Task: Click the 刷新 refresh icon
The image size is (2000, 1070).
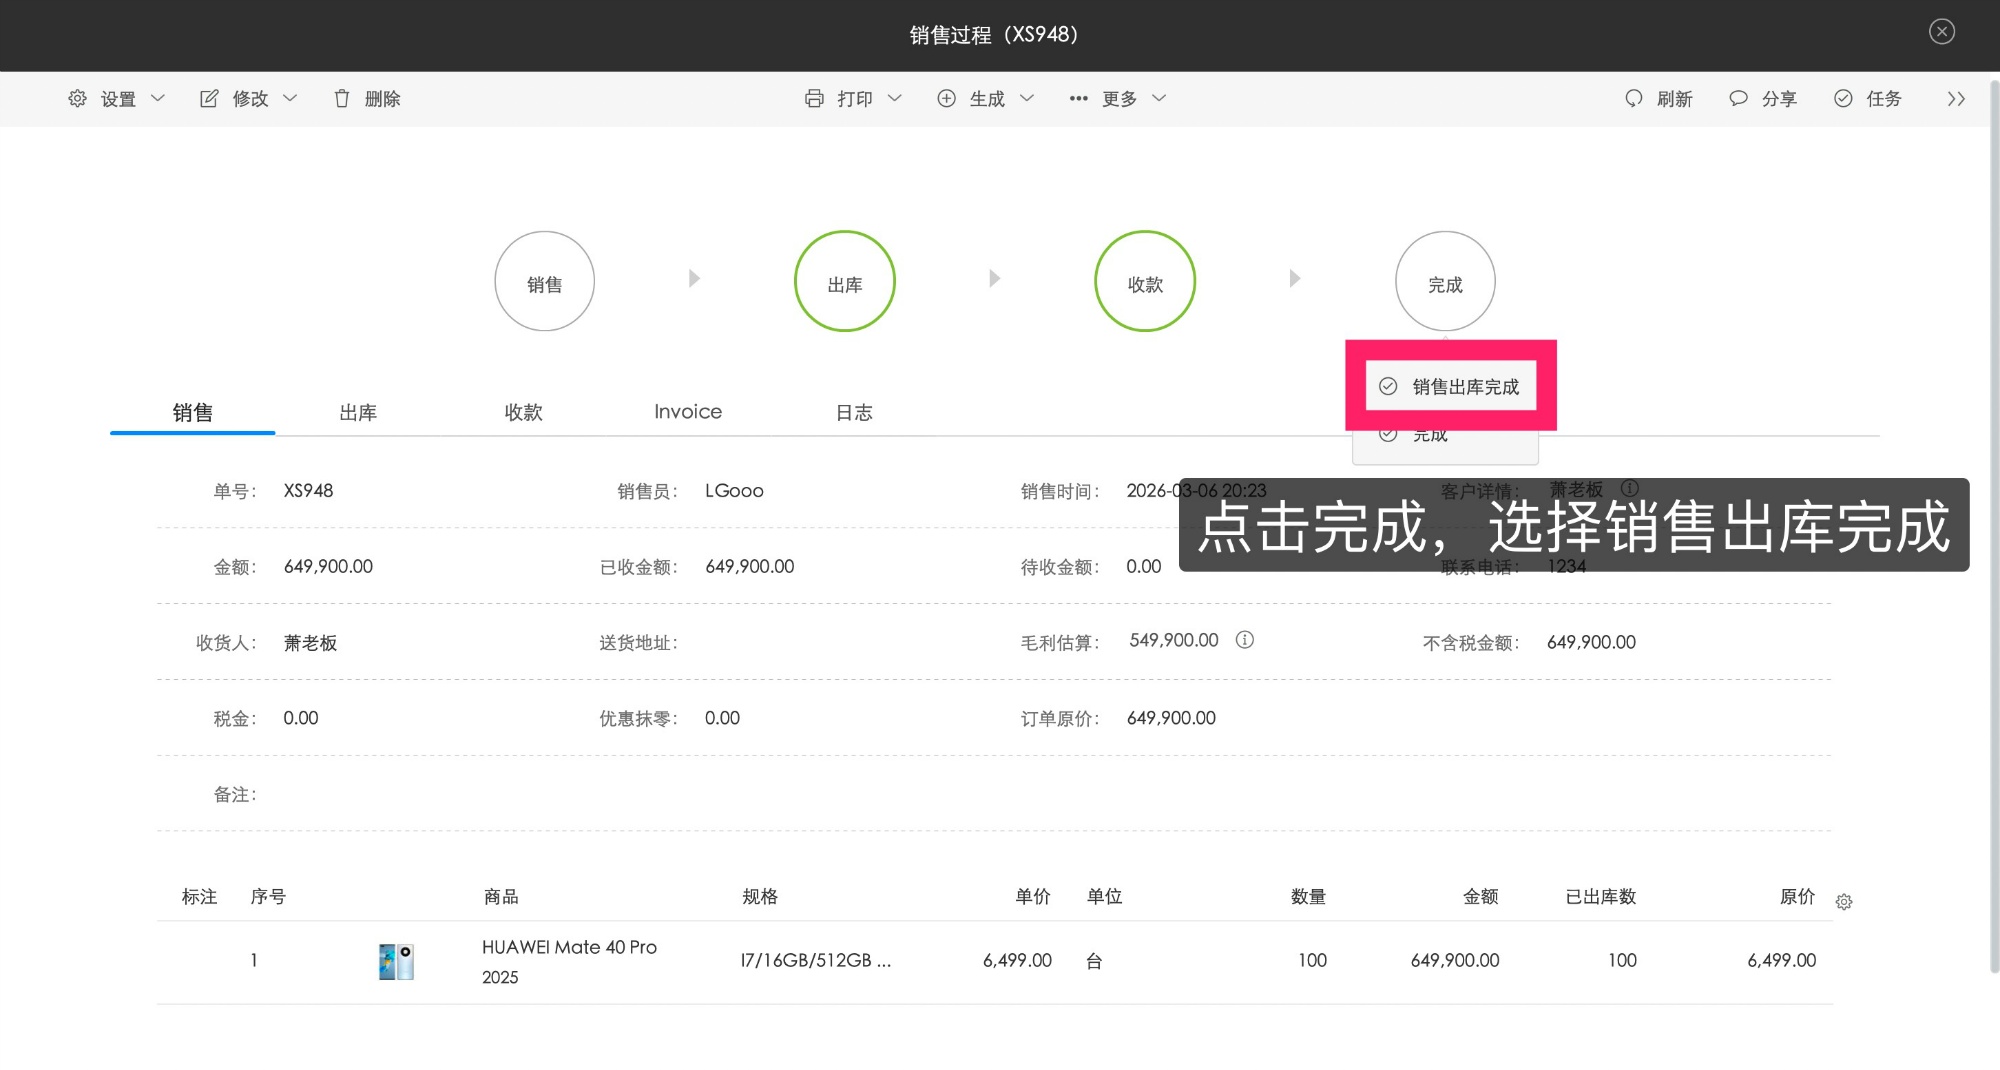Action: [x=1633, y=98]
